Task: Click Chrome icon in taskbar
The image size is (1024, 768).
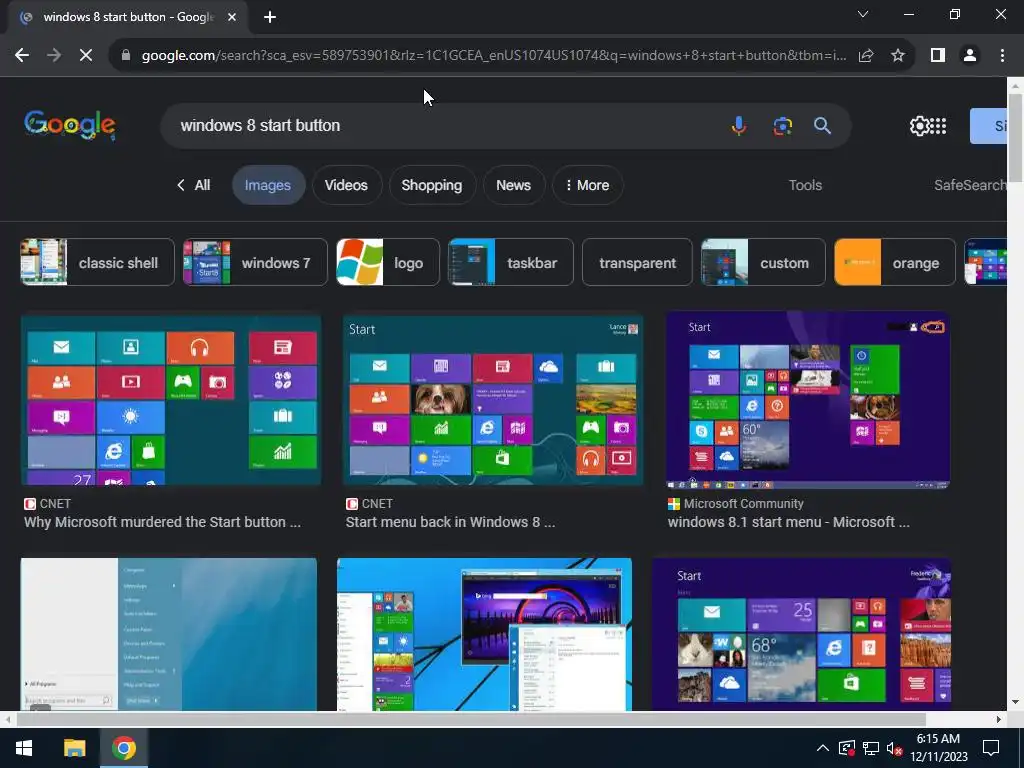Action: [x=123, y=748]
